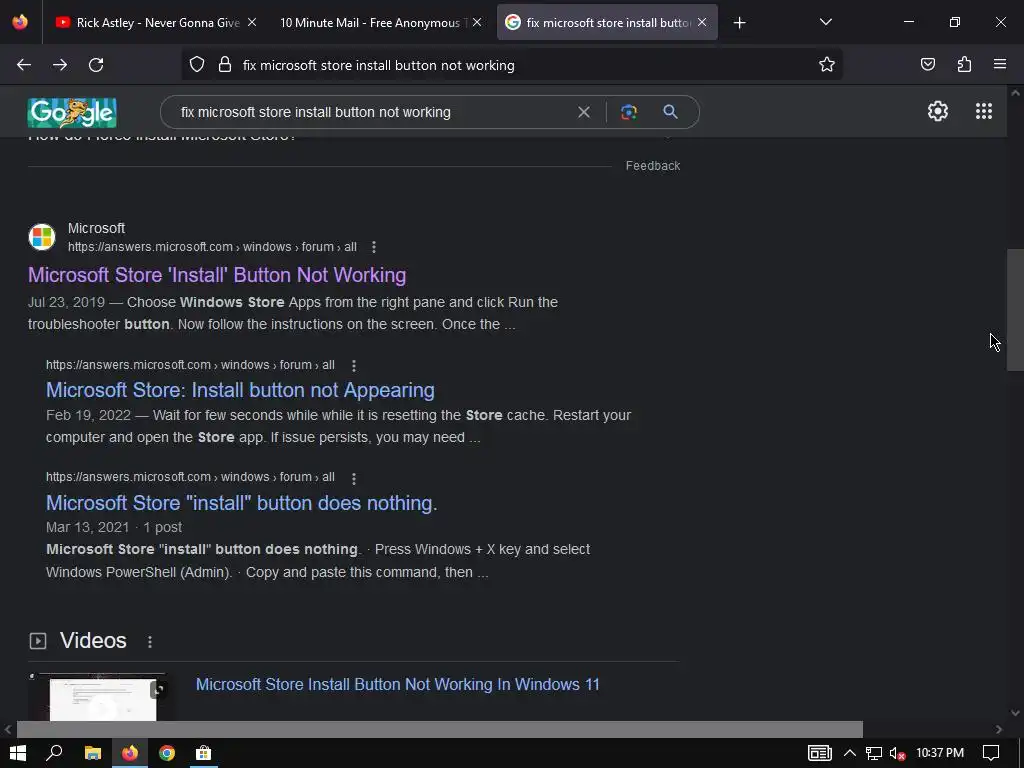
Task: Open the muted volume tray icon
Action: pyautogui.click(x=897, y=753)
